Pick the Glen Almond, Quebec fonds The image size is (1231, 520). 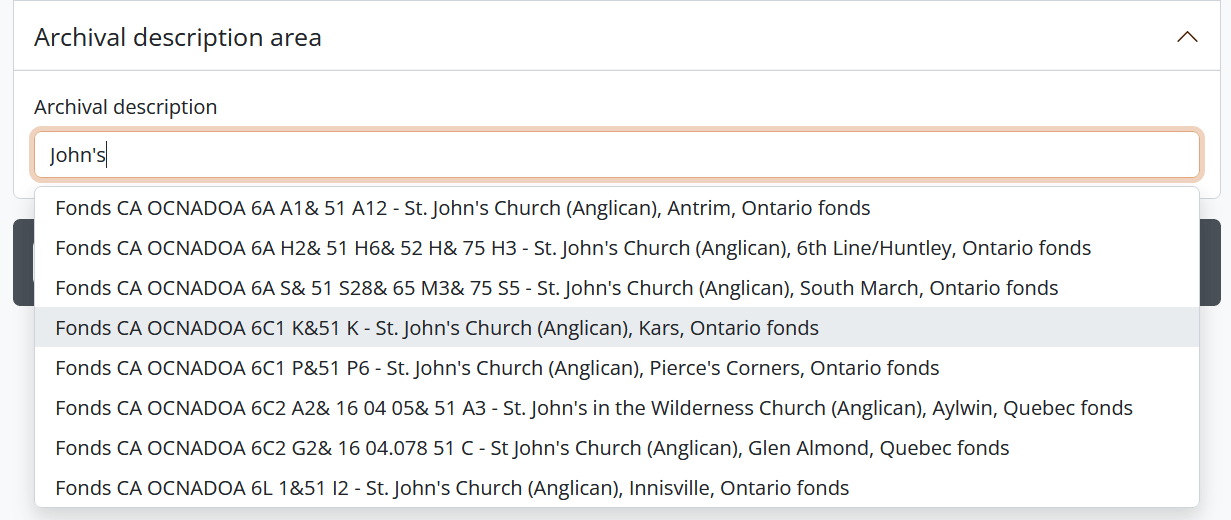[532, 448]
